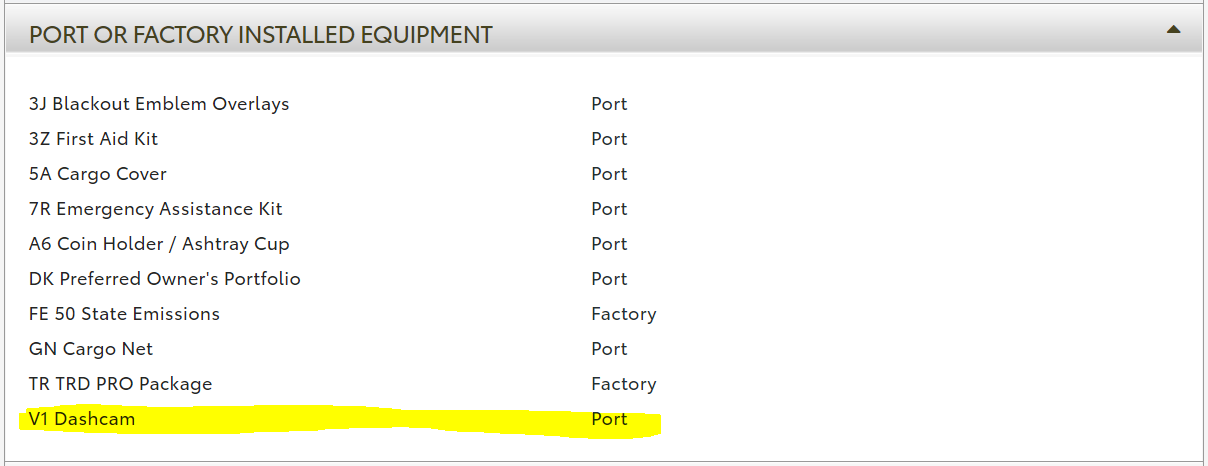The height and width of the screenshot is (466, 1208).
Task: Collapse the Port or Factory Installed Equipment section
Action: [1173, 31]
